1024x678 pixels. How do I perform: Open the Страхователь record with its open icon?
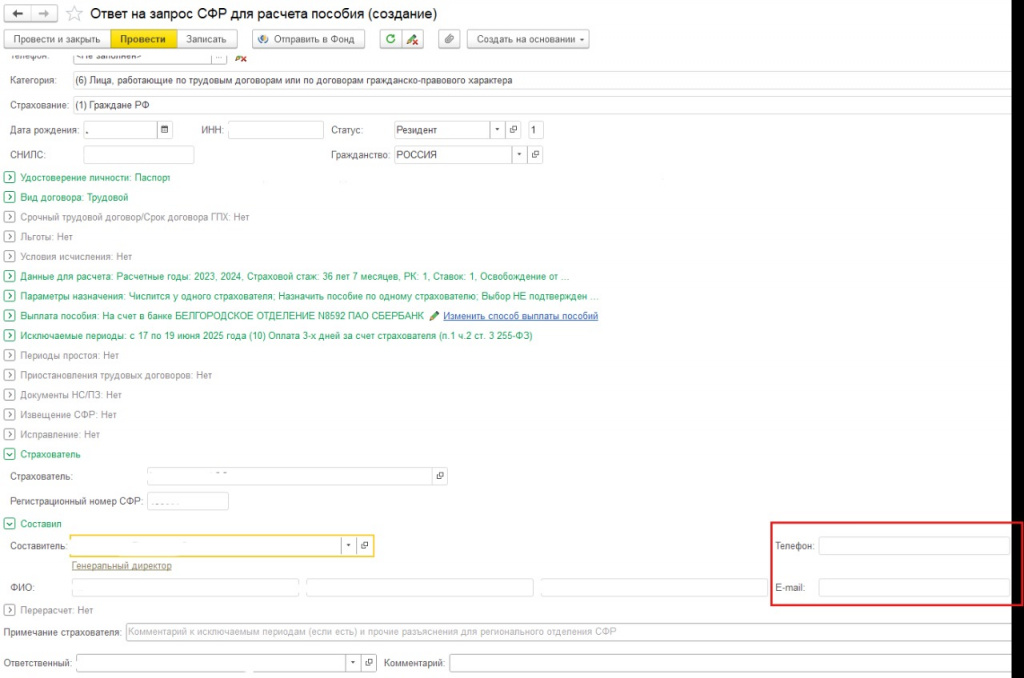click(440, 476)
